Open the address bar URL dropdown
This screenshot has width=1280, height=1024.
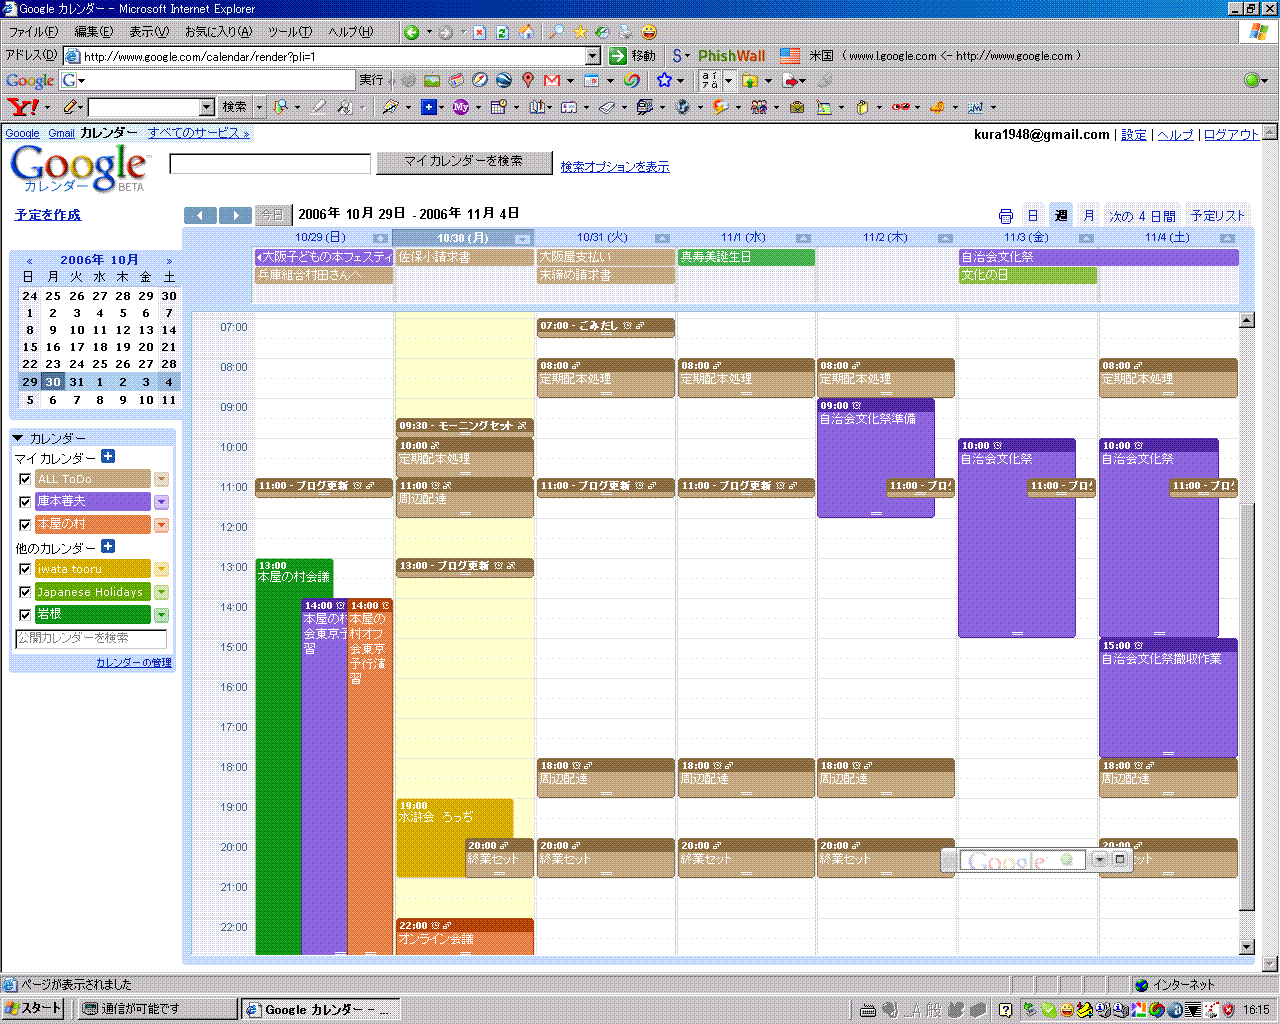coord(592,56)
